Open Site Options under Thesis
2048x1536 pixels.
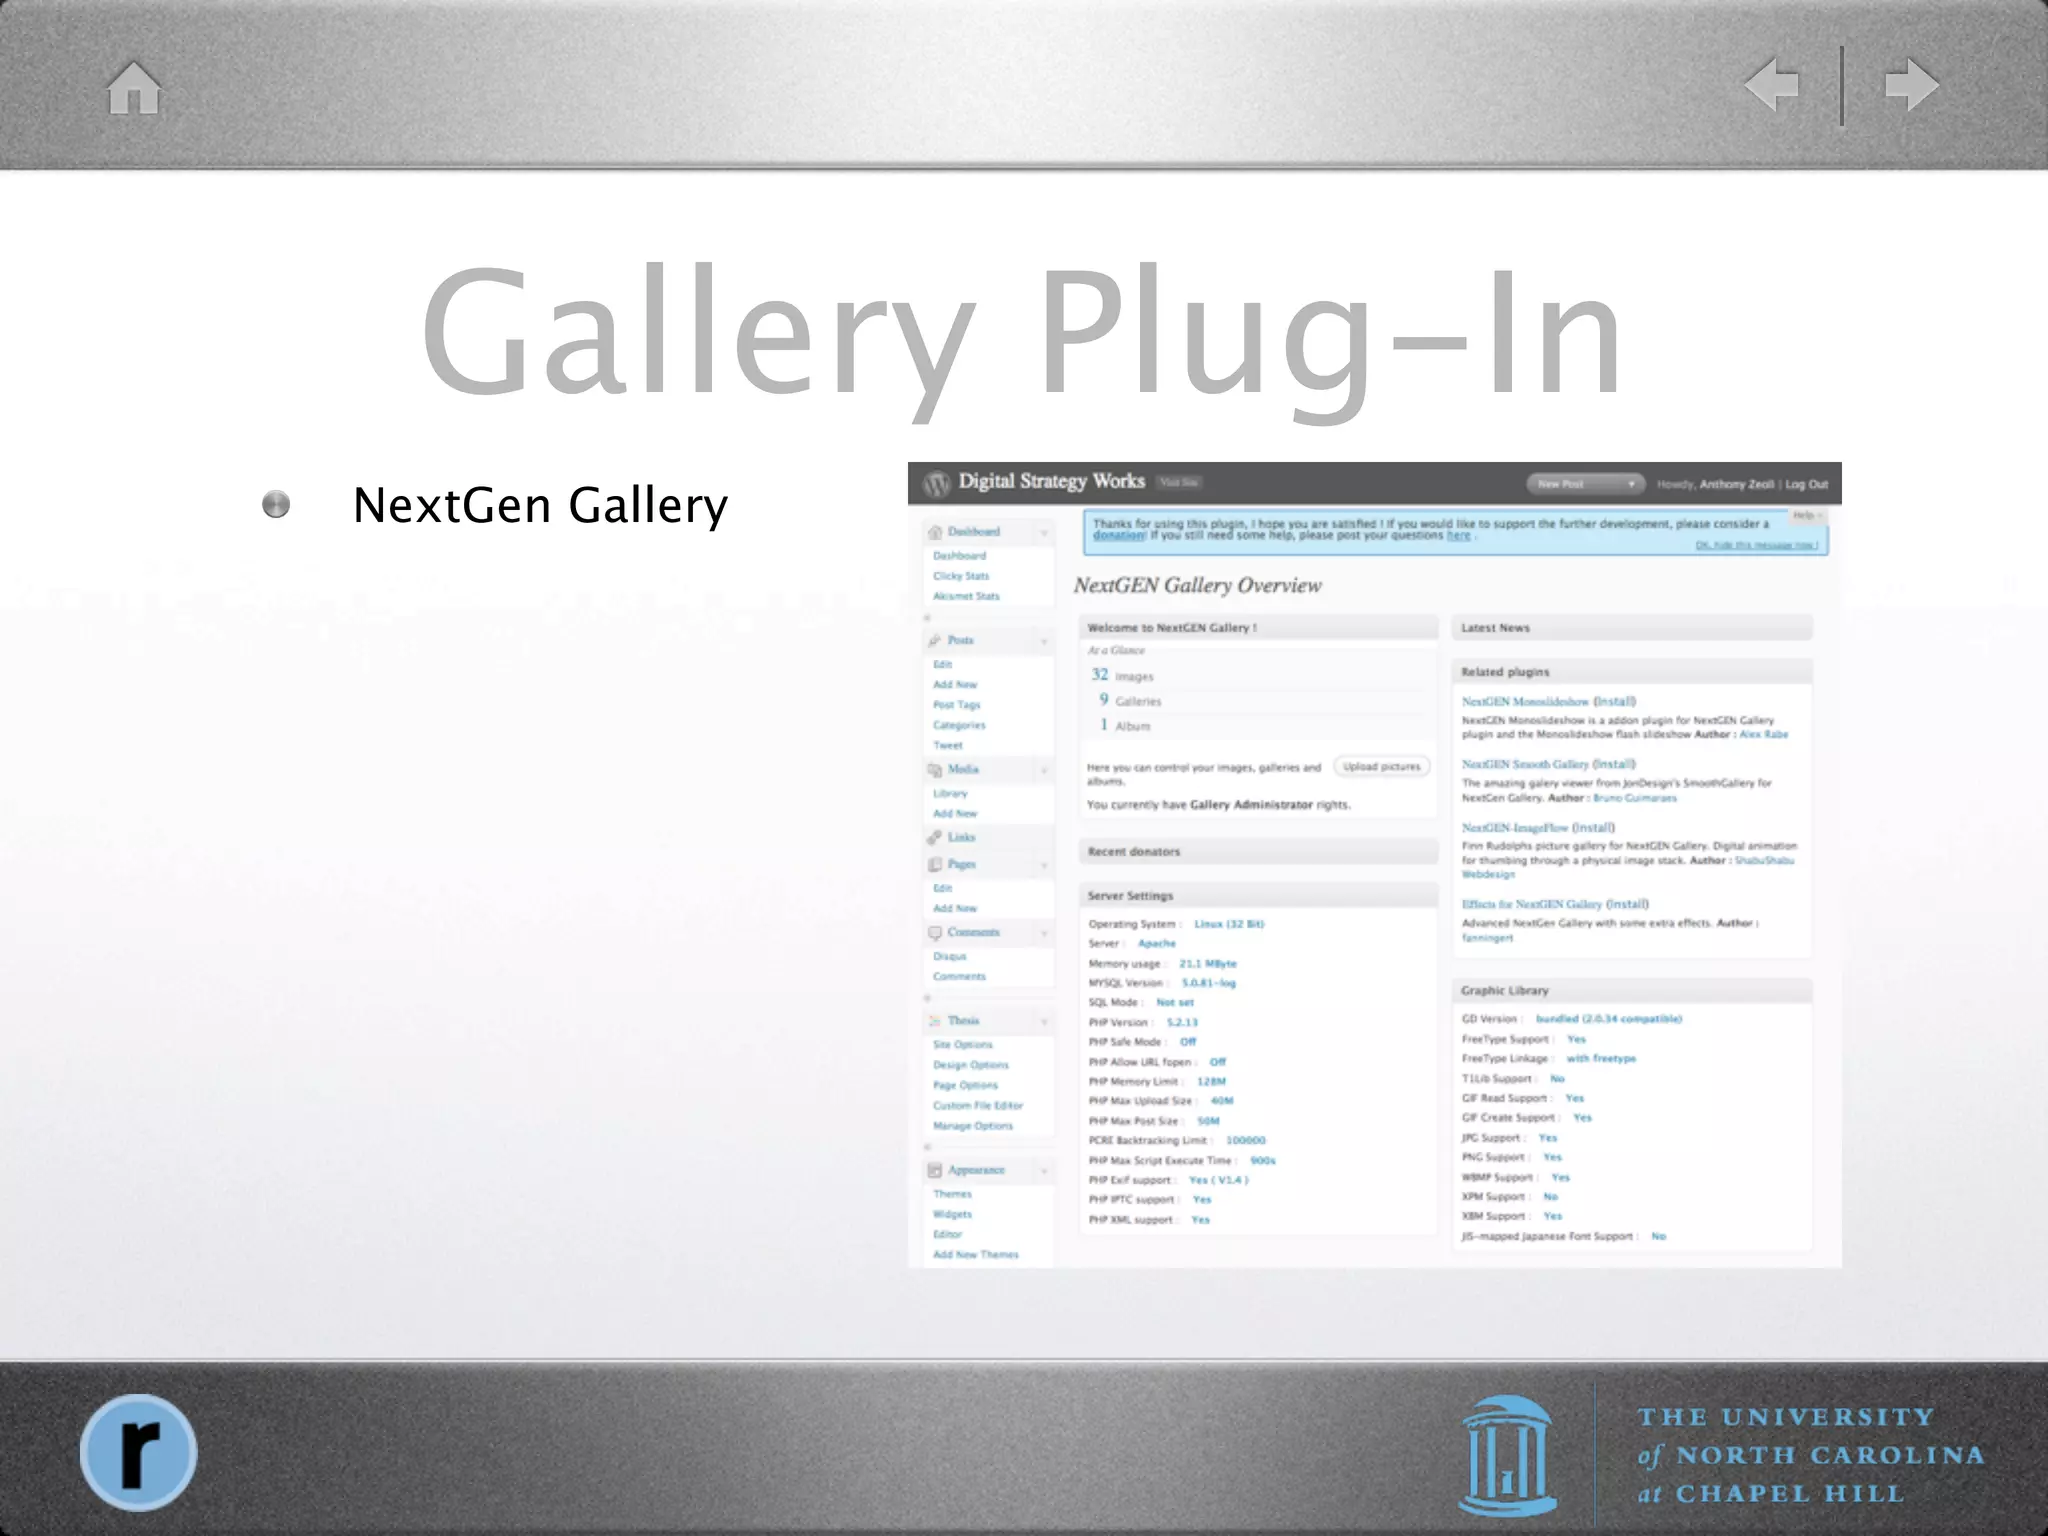962,1044
